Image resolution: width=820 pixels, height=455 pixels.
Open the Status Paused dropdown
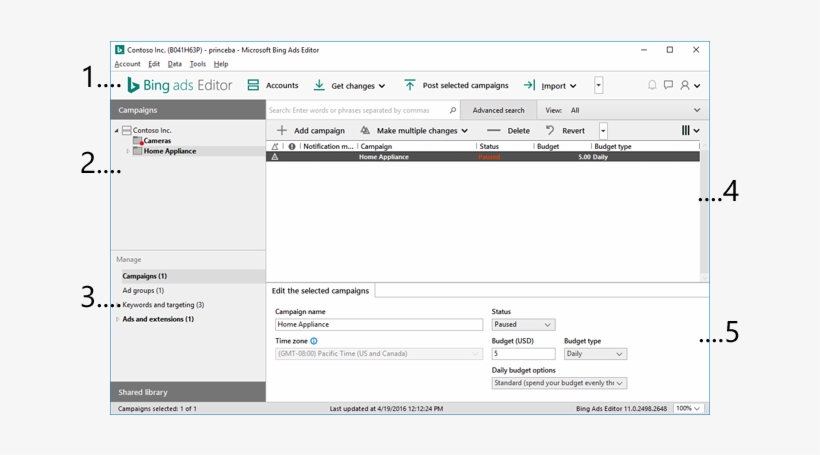(523, 324)
